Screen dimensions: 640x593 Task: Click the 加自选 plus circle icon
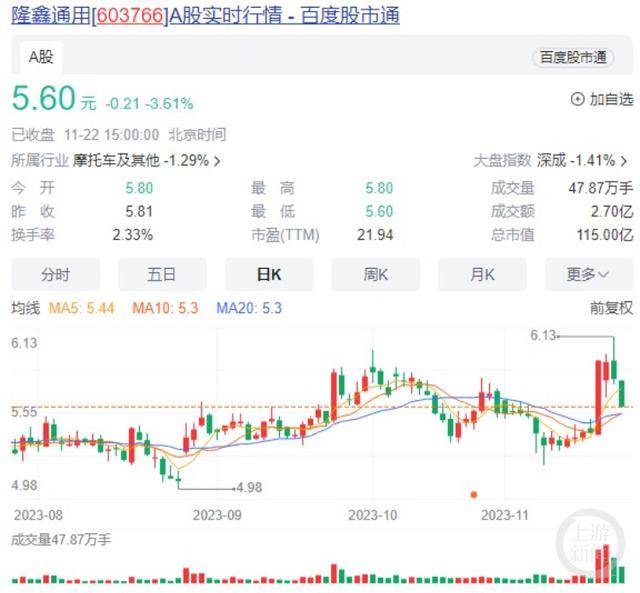[x=577, y=99]
